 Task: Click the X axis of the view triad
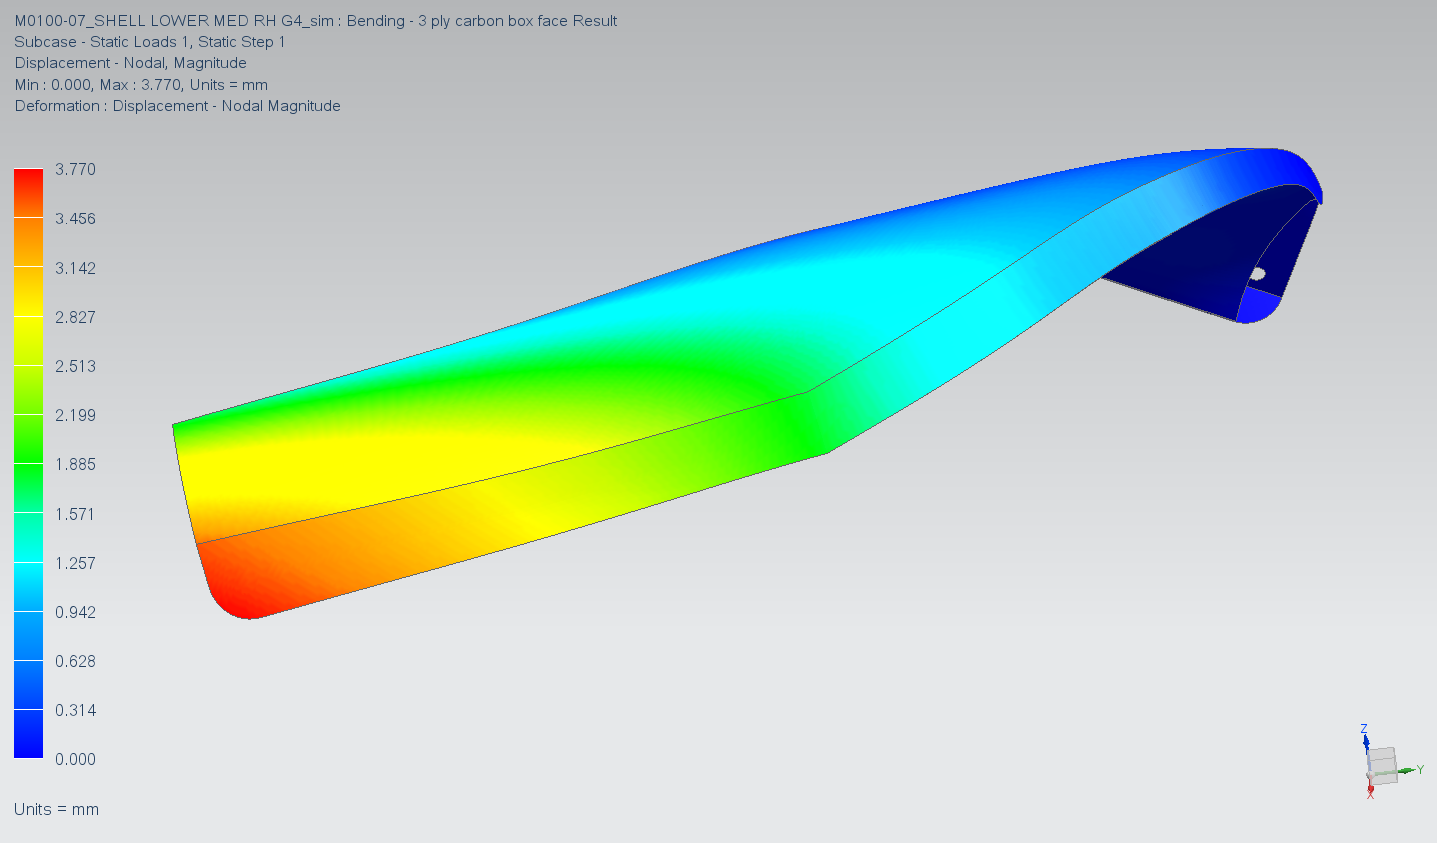tap(1370, 790)
